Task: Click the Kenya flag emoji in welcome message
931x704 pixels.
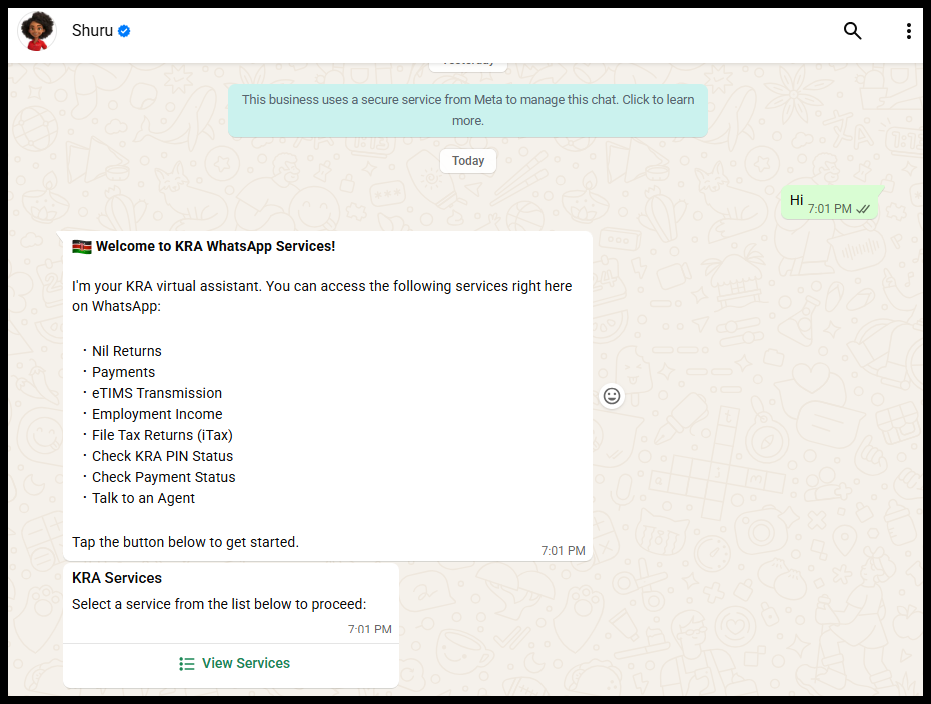Action: click(x=82, y=246)
